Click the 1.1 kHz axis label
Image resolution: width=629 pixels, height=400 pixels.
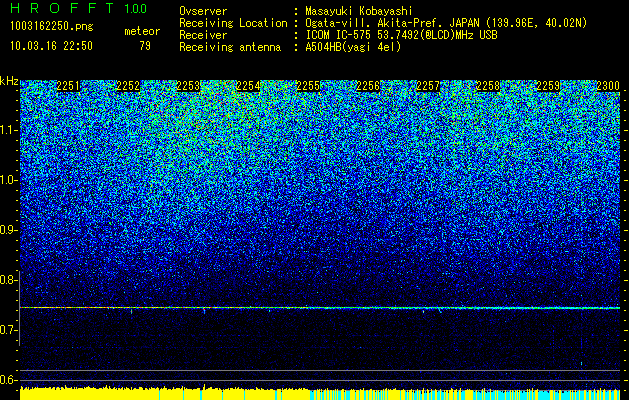pyautogui.click(x=9, y=130)
